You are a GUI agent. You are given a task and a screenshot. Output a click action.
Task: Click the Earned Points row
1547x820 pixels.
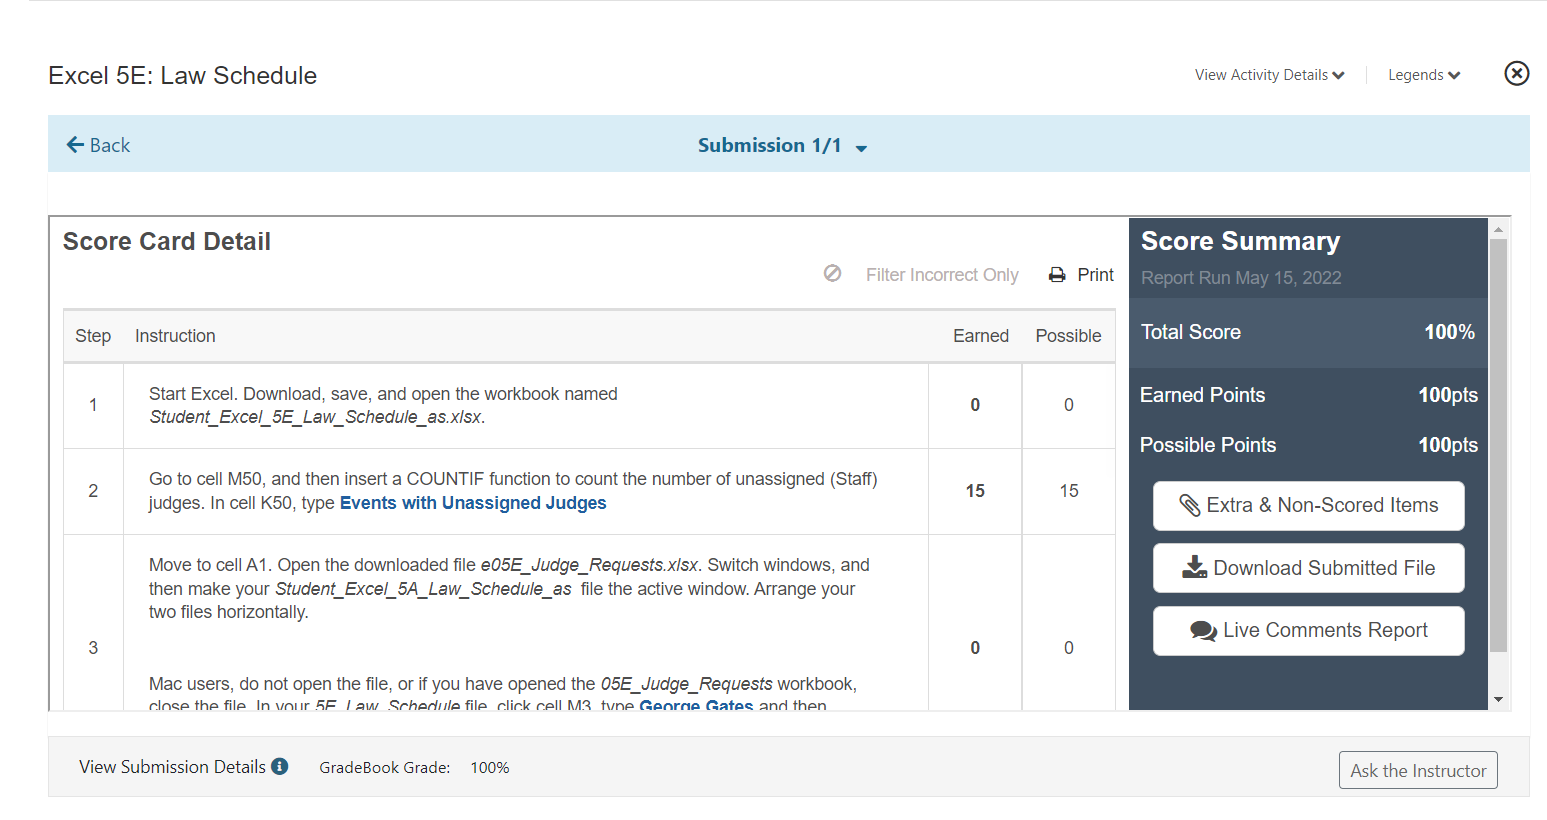coord(1308,395)
